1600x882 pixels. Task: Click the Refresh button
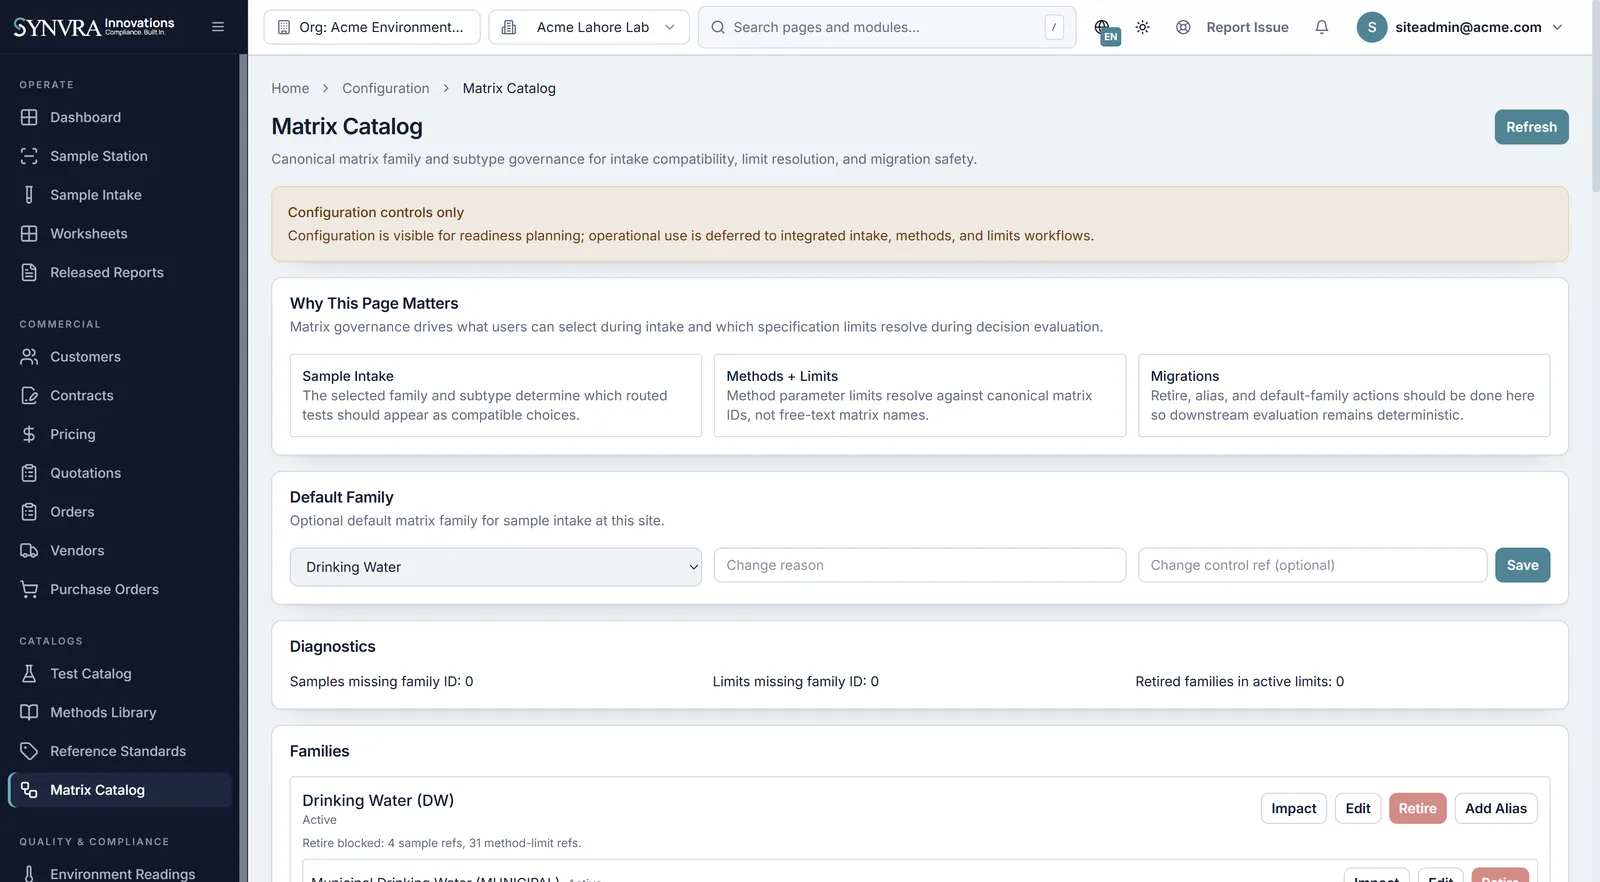click(1531, 127)
